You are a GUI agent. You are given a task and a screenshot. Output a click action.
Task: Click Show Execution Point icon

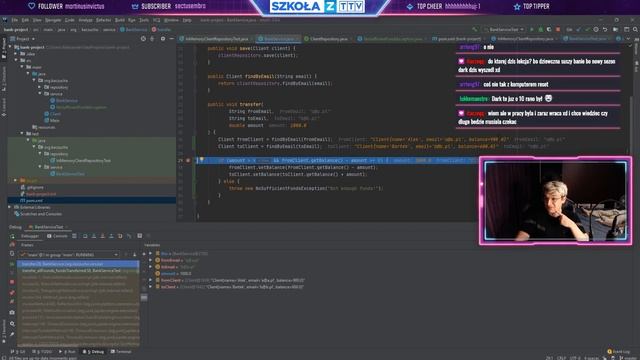coord(74,236)
